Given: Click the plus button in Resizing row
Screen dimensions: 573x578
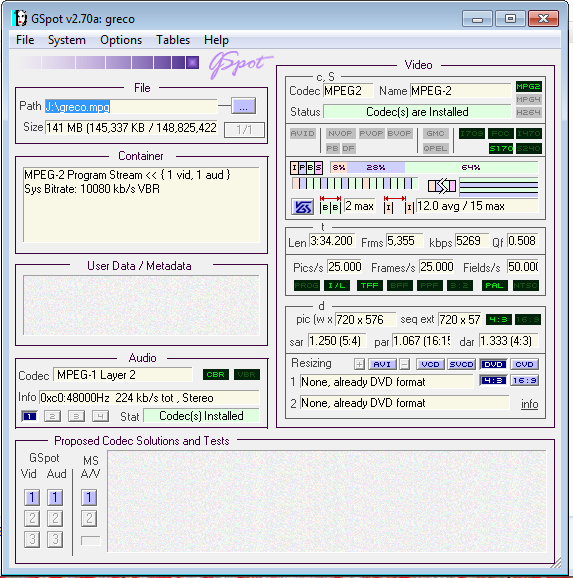Looking at the screenshot, I should click(359, 364).
